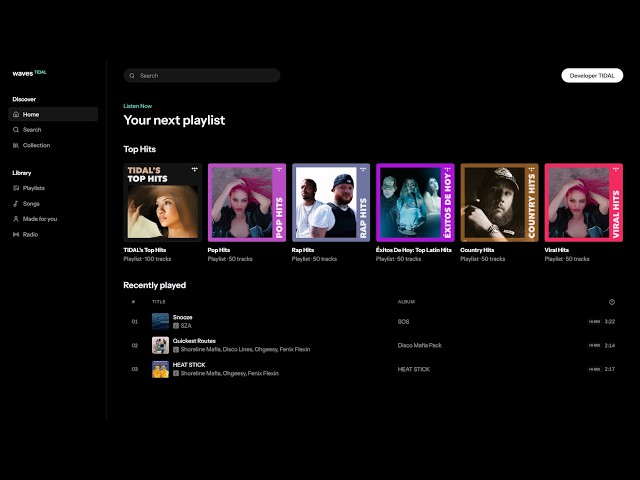Image resolution: width=640 pixels, height=480 pixels.
Task: Play the Snooze track title
Action: [182, 317]
